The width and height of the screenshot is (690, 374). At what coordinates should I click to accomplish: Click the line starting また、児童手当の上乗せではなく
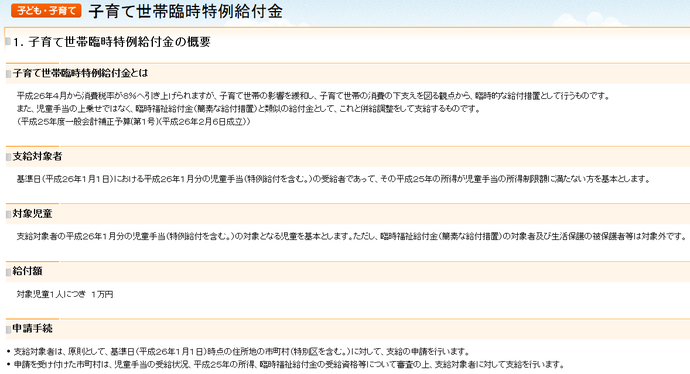pos(249,109)
